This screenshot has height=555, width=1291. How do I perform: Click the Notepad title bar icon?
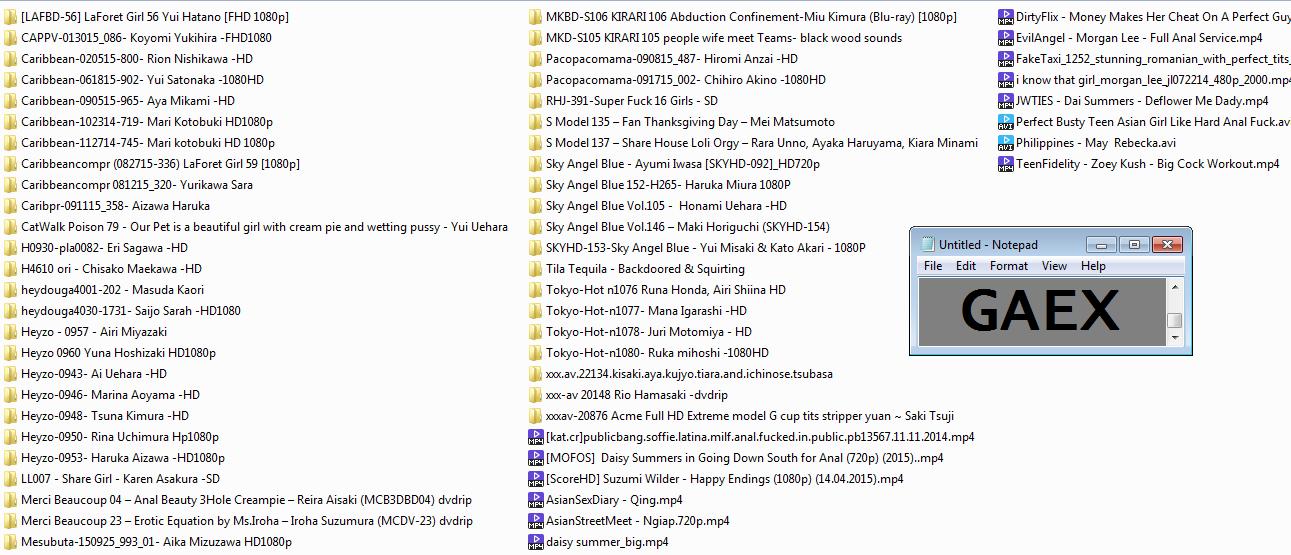(926, 244)
